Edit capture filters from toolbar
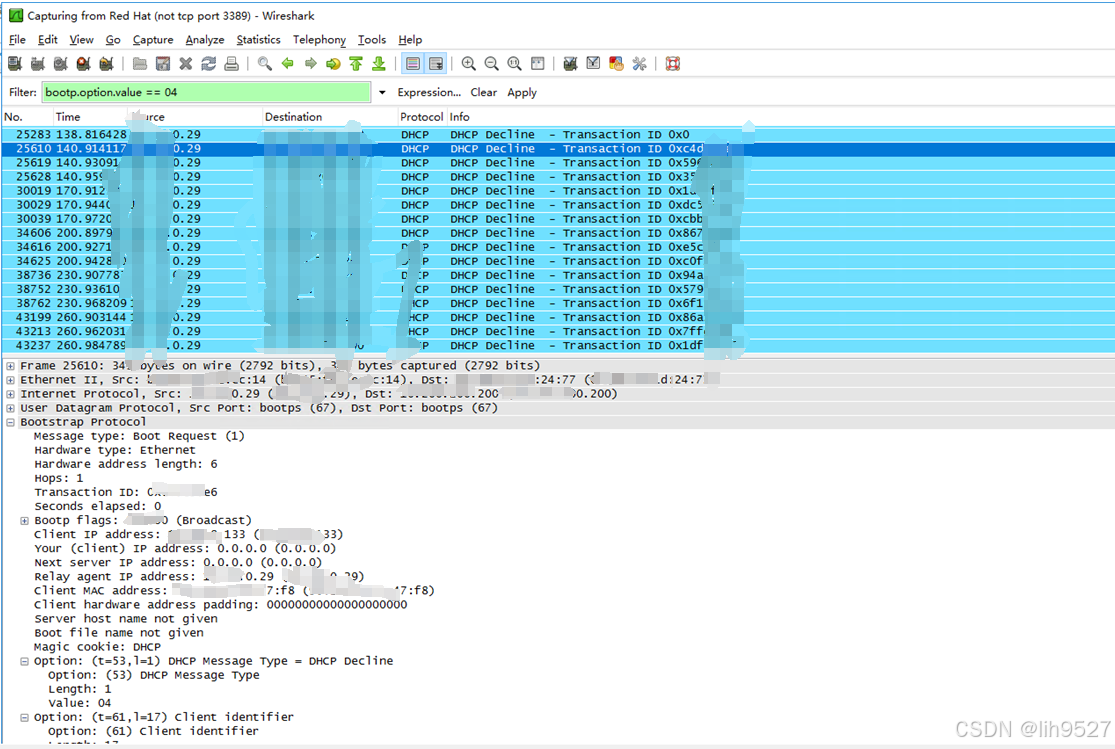This screenshot has width=1115, height=749. point(570,64)
